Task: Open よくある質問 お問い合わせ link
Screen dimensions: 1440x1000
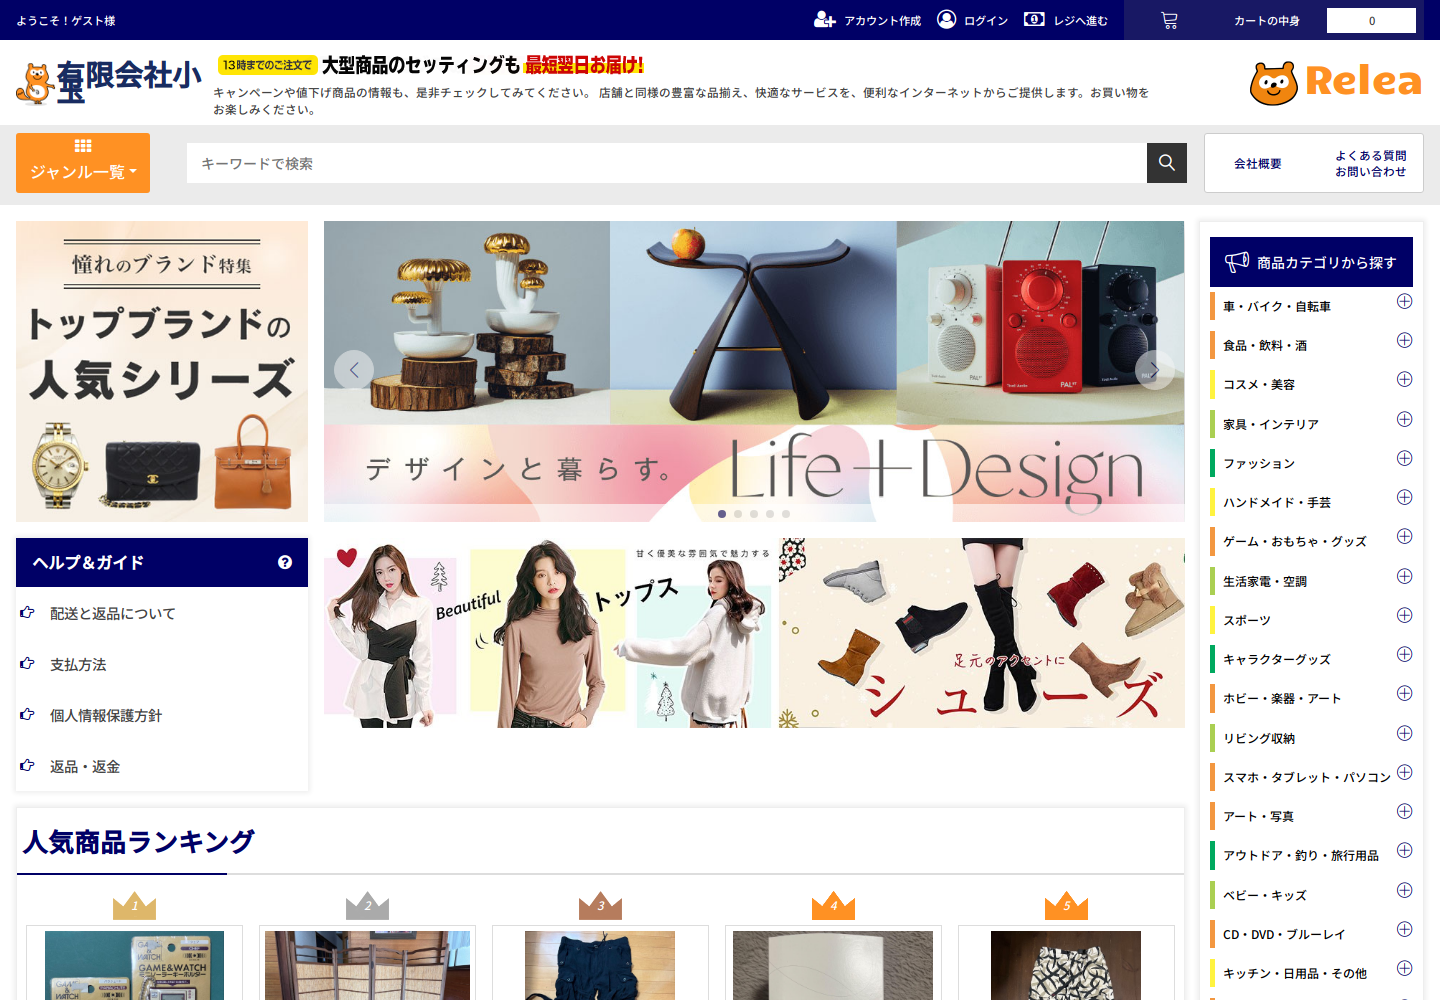Action: (x=1370, y=163)
